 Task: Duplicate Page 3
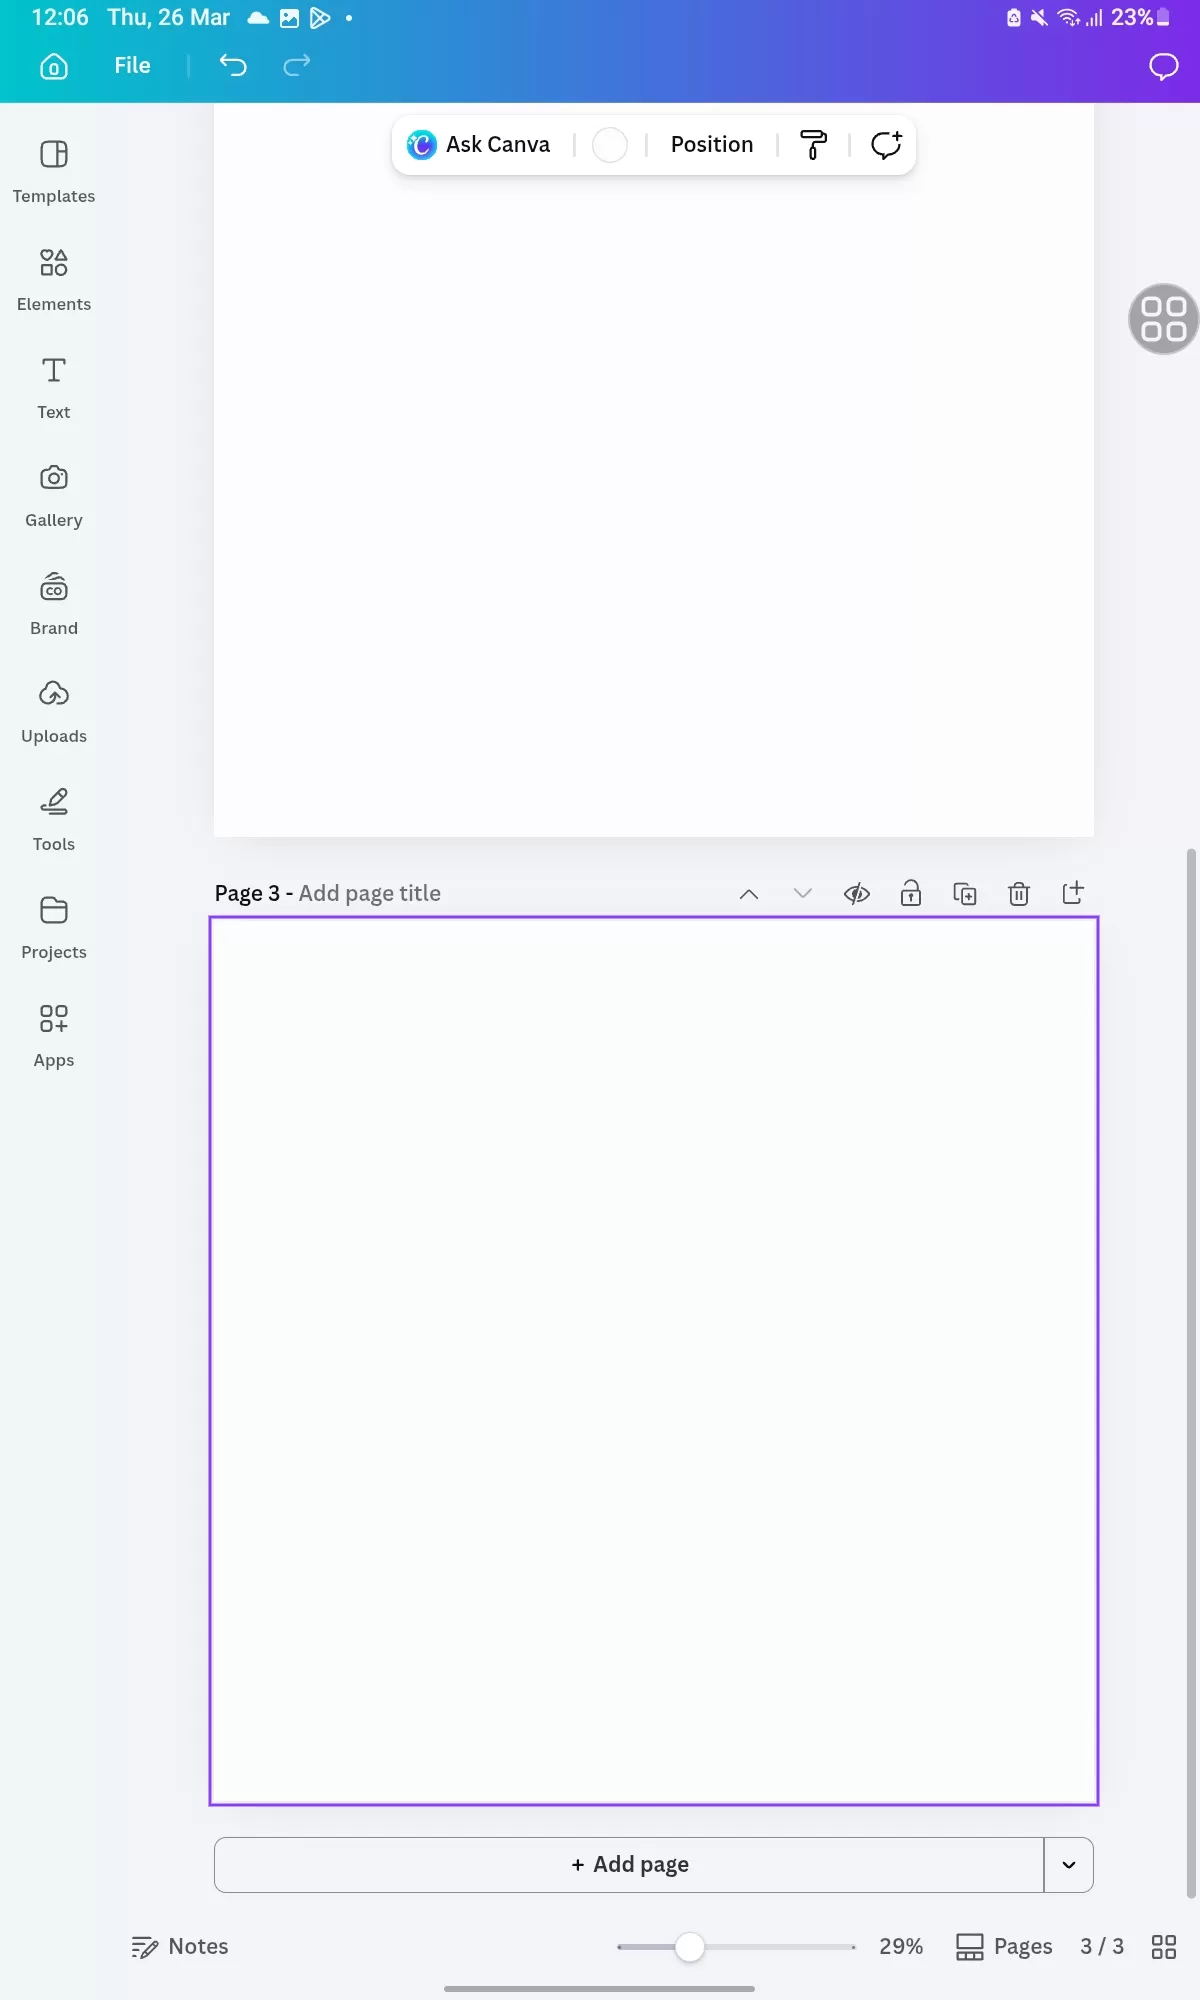[964, 893]
